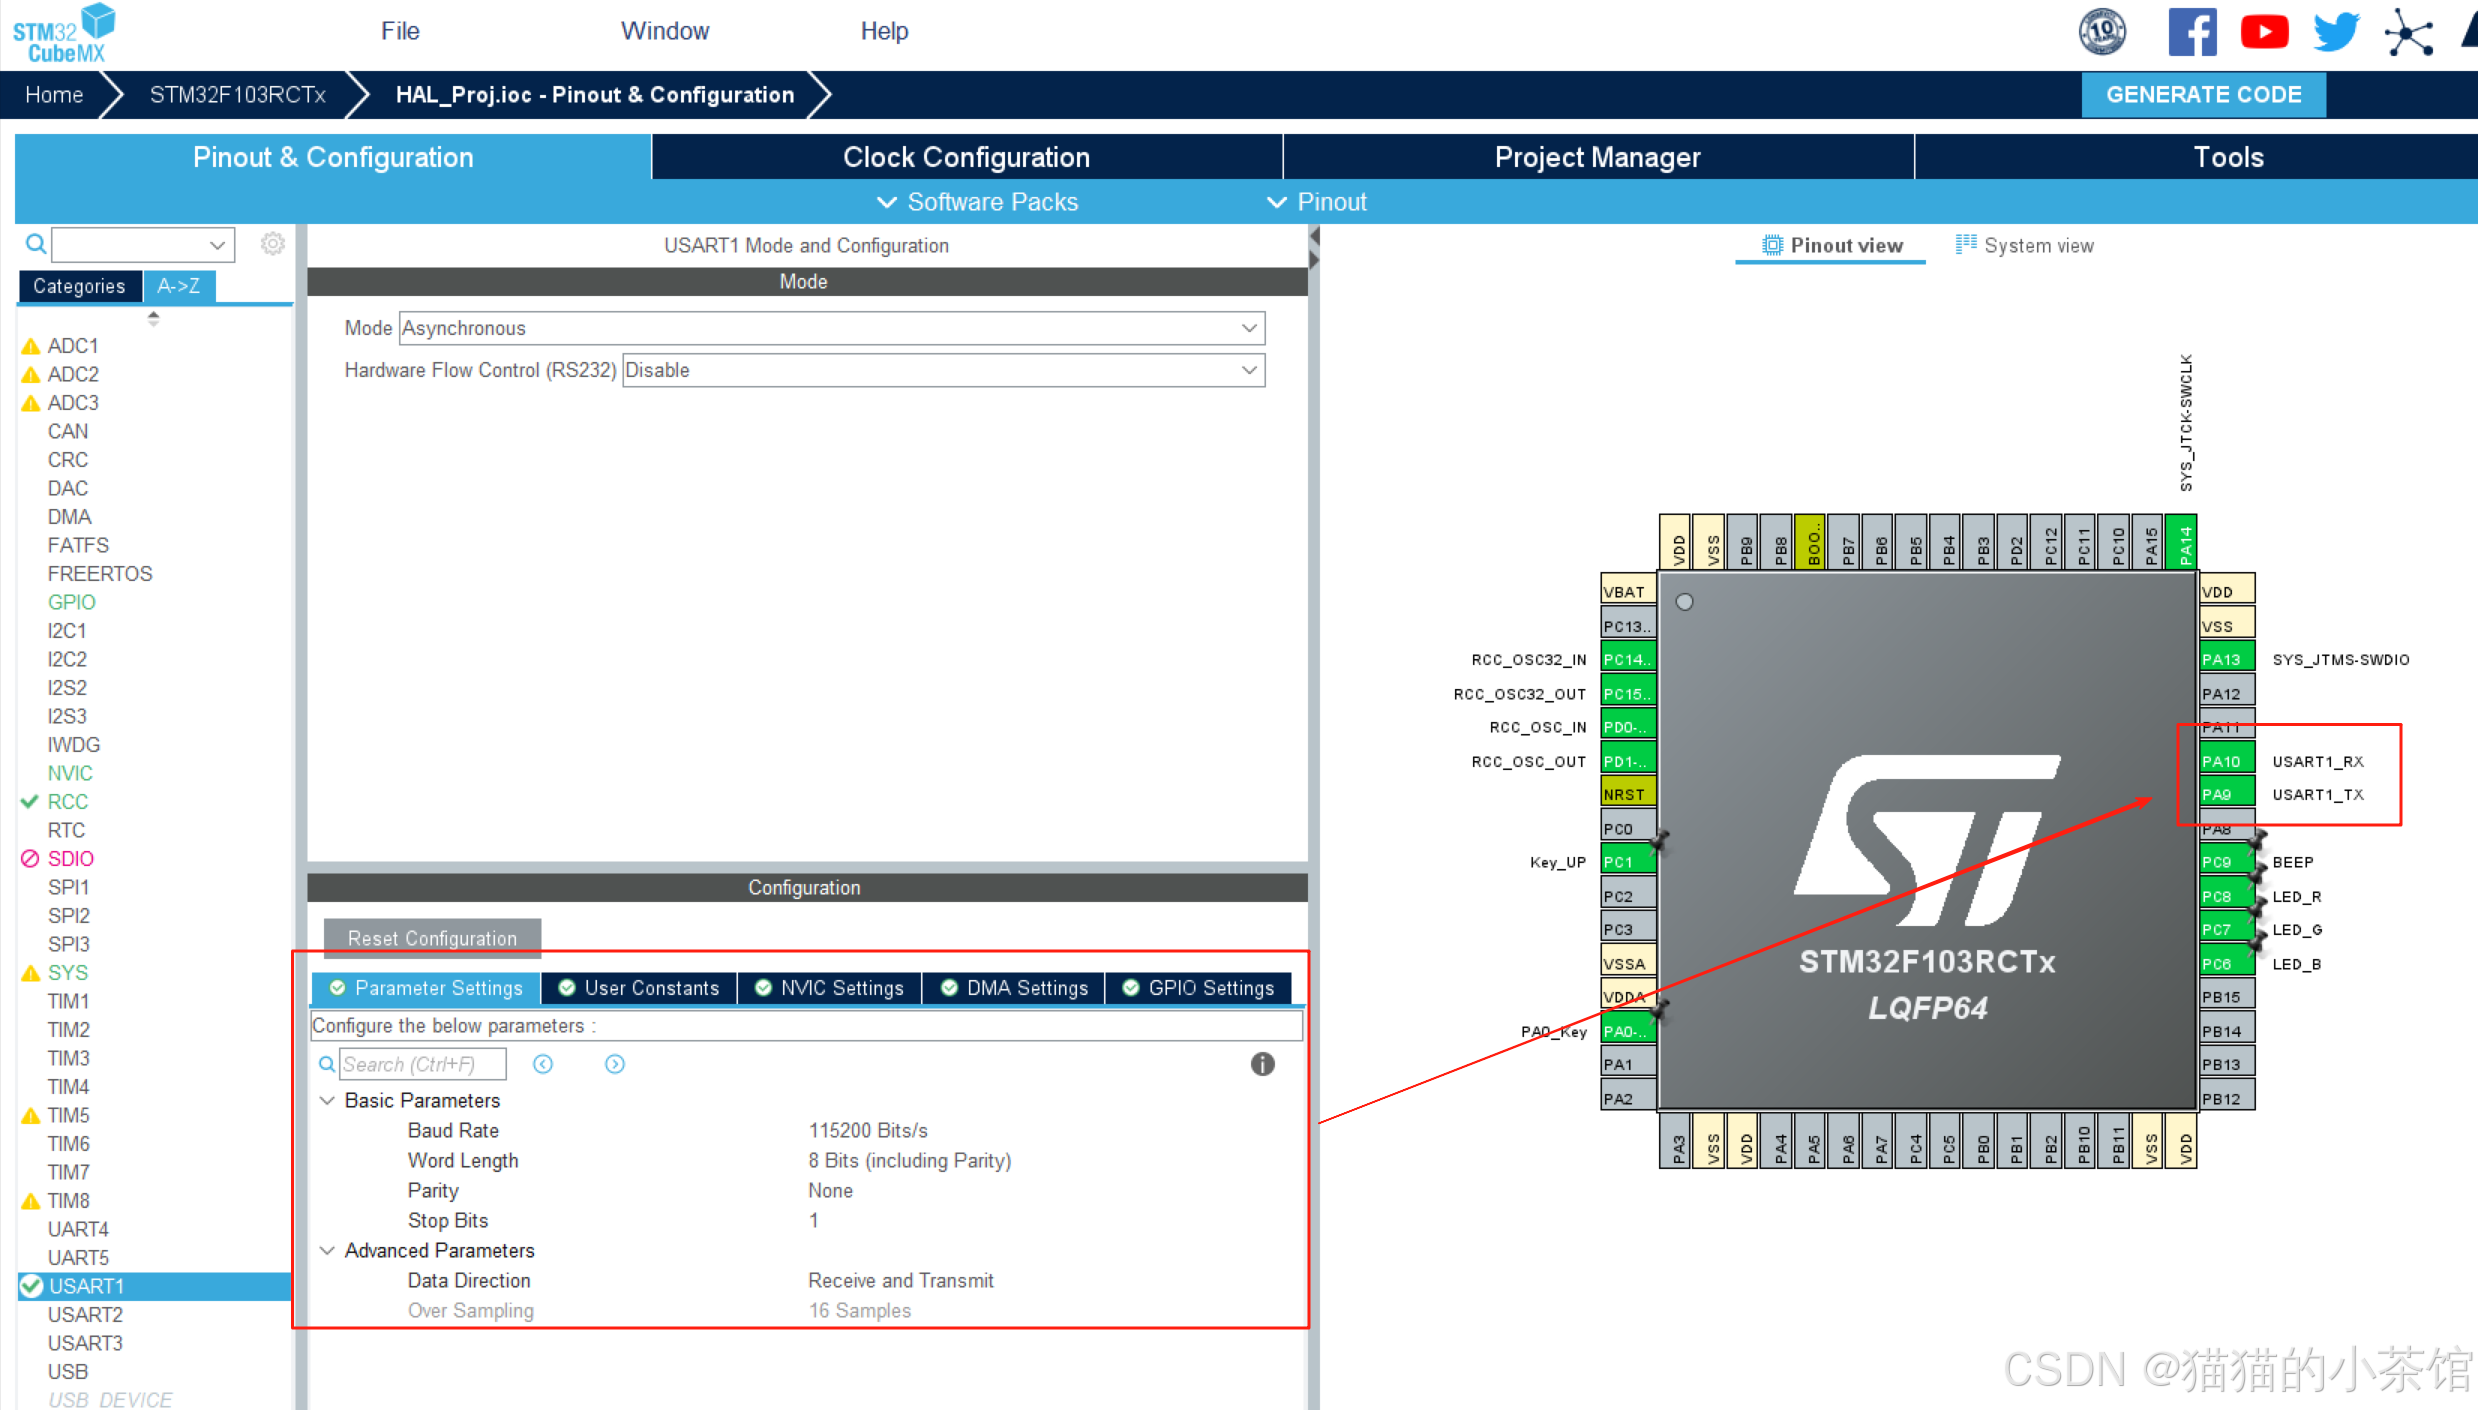Click the SYS warning icon
Viewport: 2478px width, 1410px height.
tap(31, 973)
